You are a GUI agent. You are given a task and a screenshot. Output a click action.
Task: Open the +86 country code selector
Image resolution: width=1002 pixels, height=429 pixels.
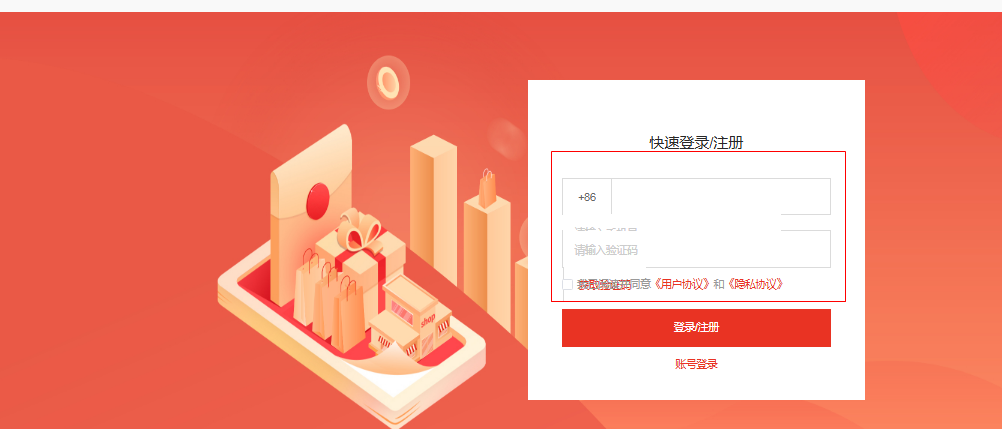pos(587,197)
